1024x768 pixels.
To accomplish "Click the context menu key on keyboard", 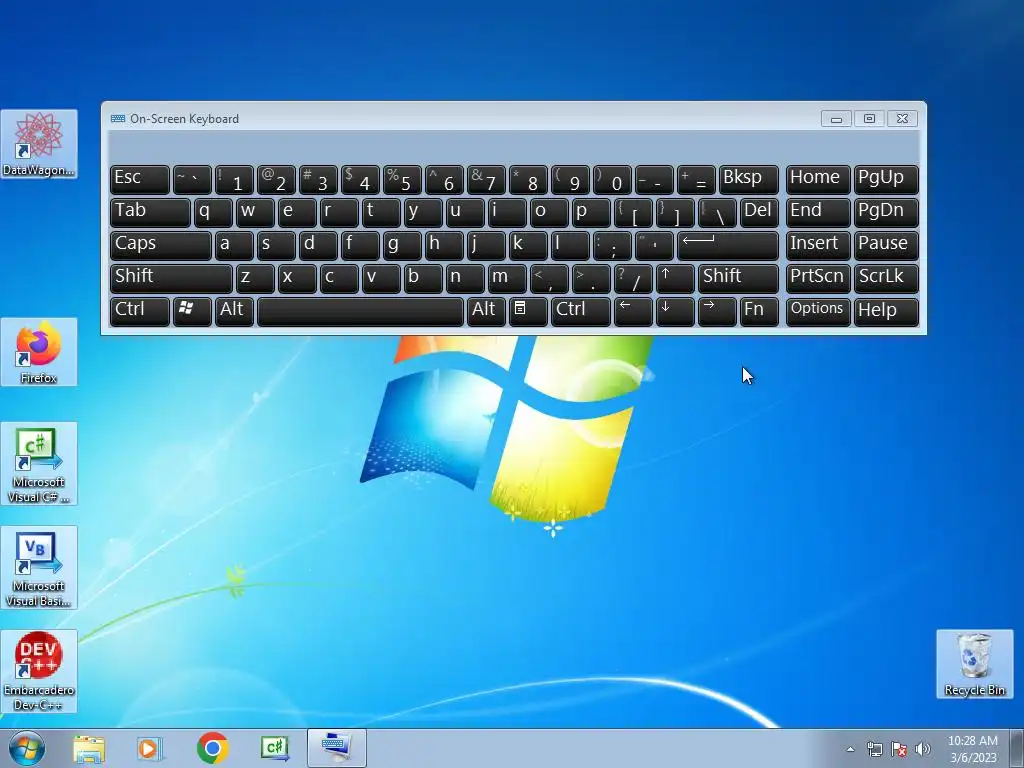I will [528, 311].
